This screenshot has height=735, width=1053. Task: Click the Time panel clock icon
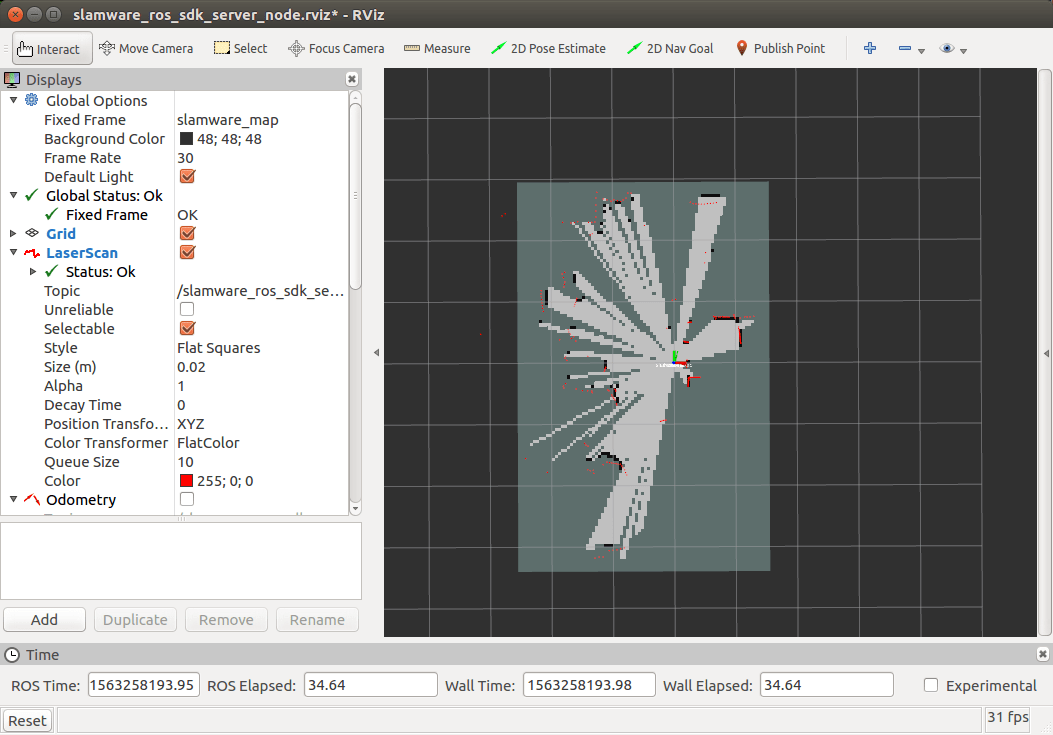click(12, 654)
